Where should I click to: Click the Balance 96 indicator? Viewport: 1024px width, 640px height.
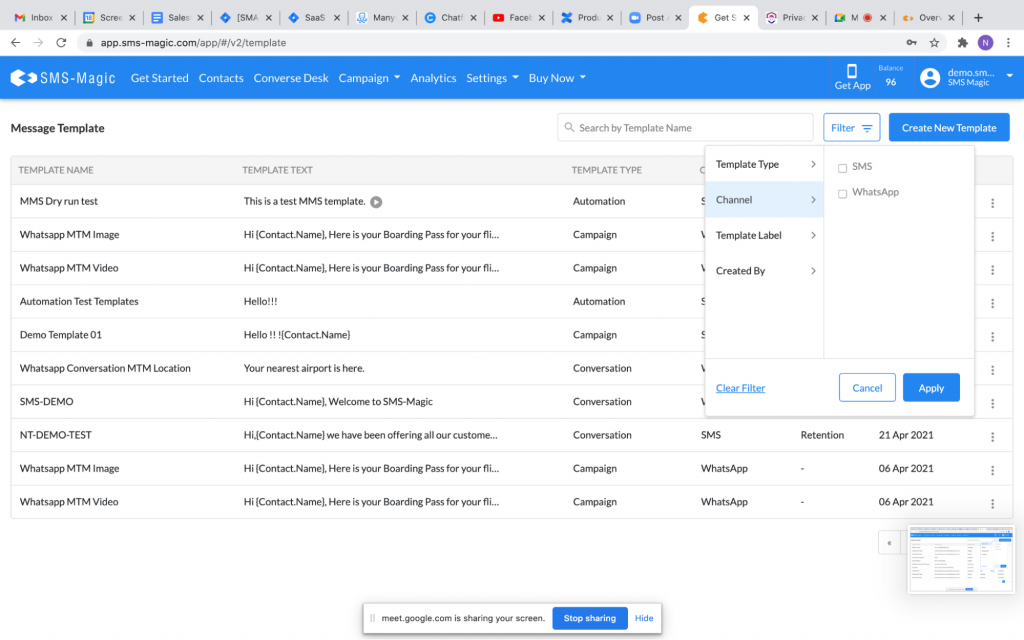(x=890, y=76)
